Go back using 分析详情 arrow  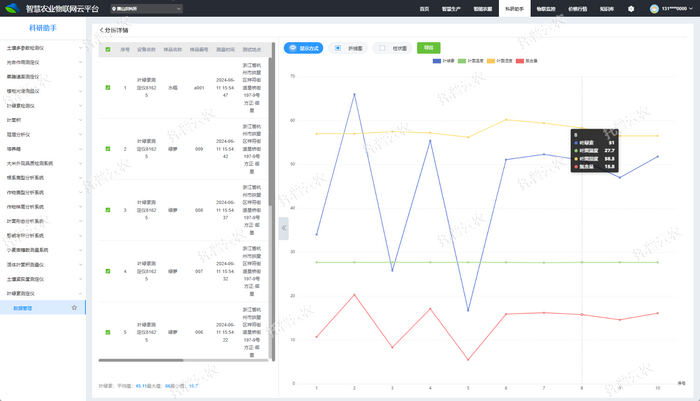101,30
